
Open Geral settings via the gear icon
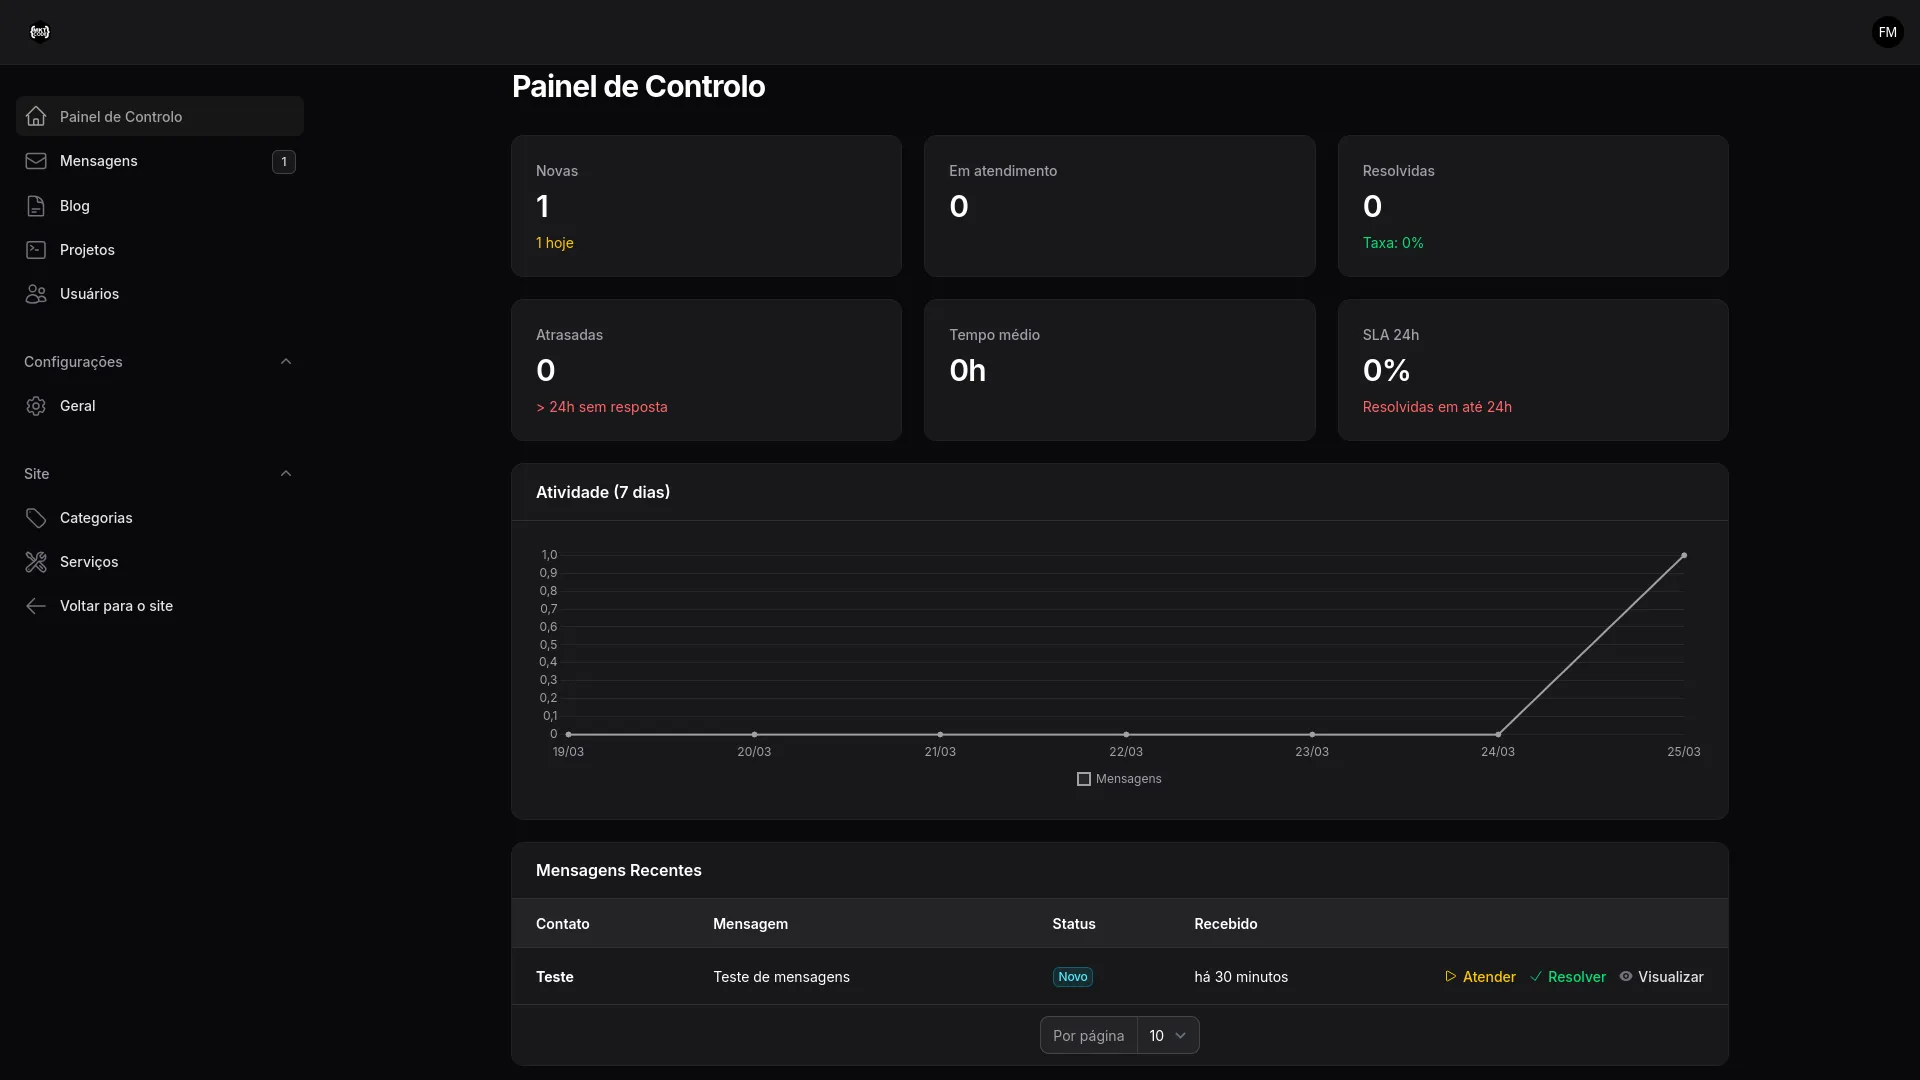pyautogui.click(x=36, y=406)
